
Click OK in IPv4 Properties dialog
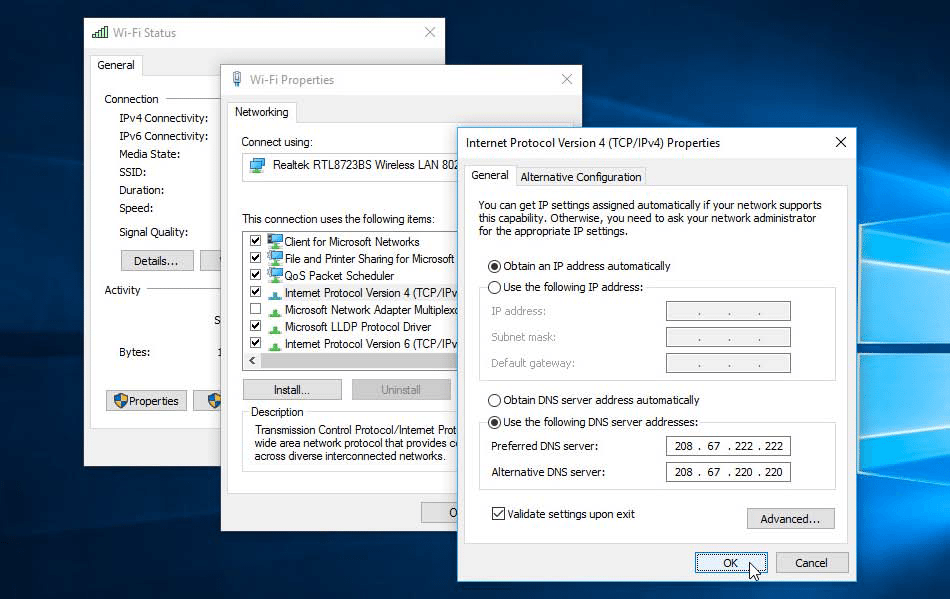(731, 563)
